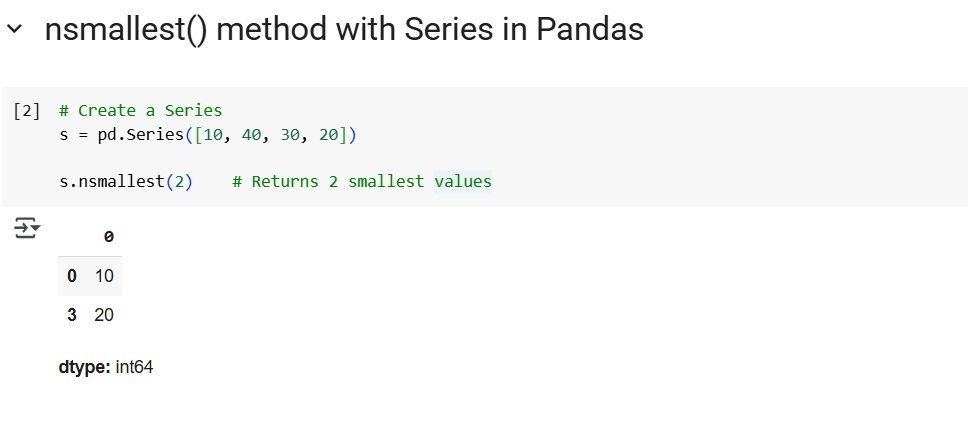
Task: Select the output row index 0
Action: 72,276
